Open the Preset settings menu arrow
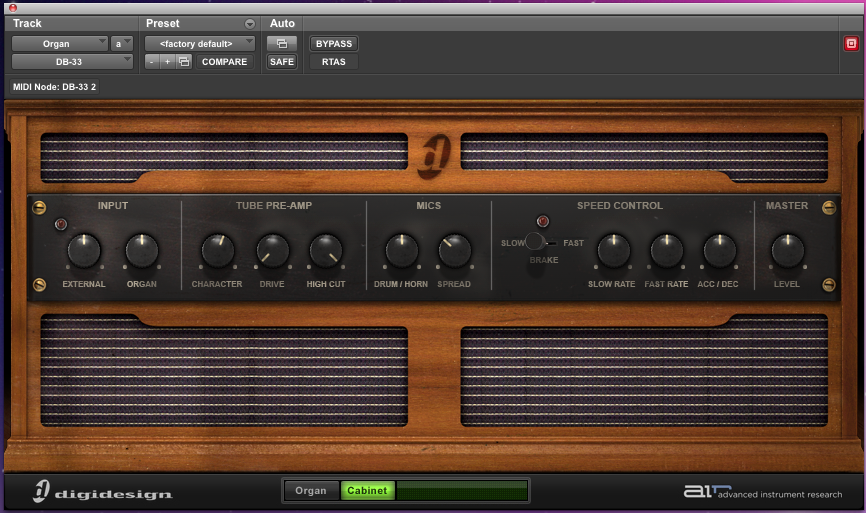 [250, 24]
